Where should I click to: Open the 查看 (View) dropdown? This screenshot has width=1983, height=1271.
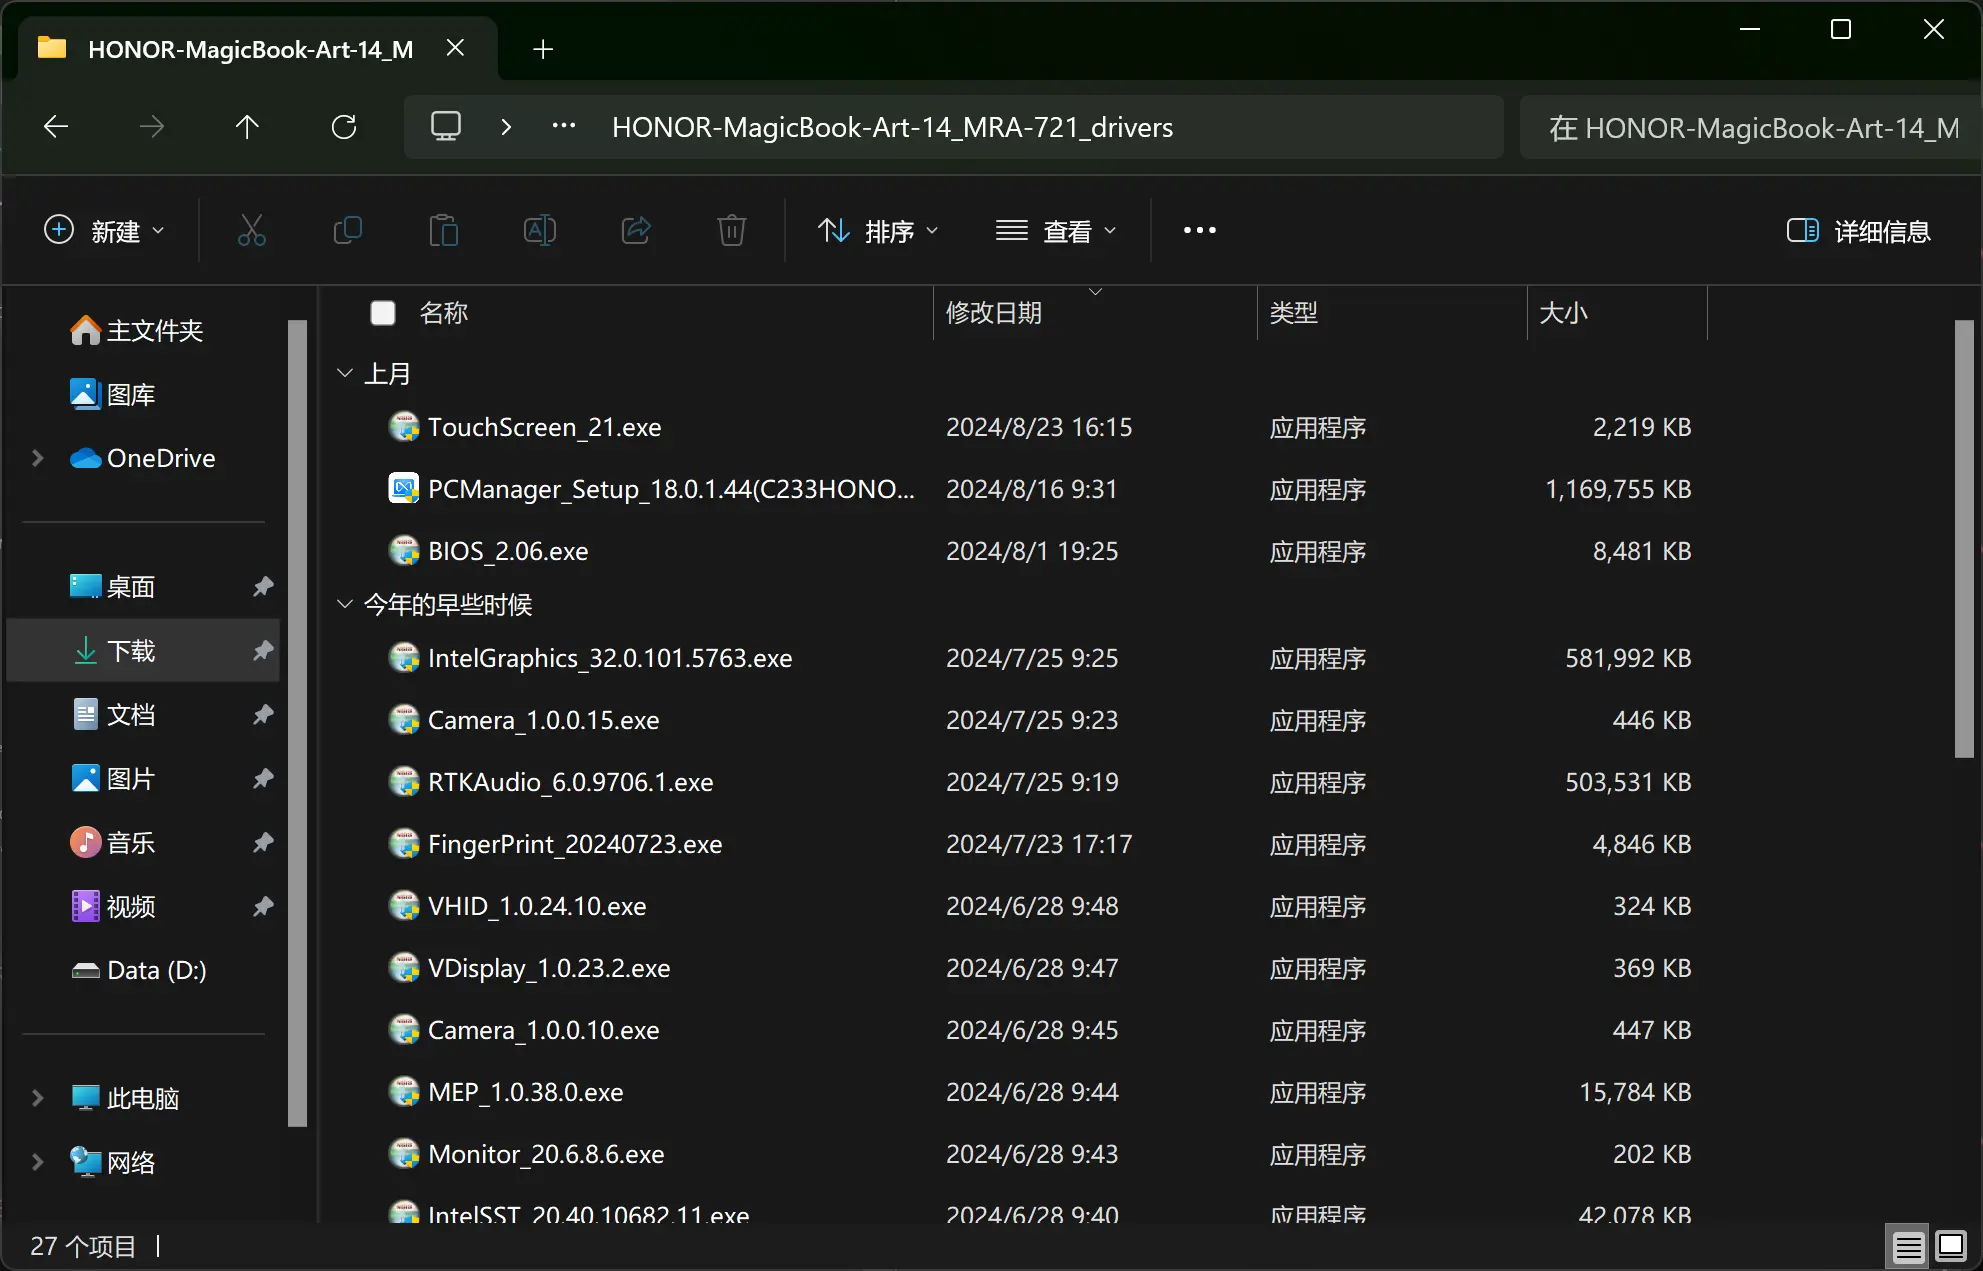(1056, 231)
